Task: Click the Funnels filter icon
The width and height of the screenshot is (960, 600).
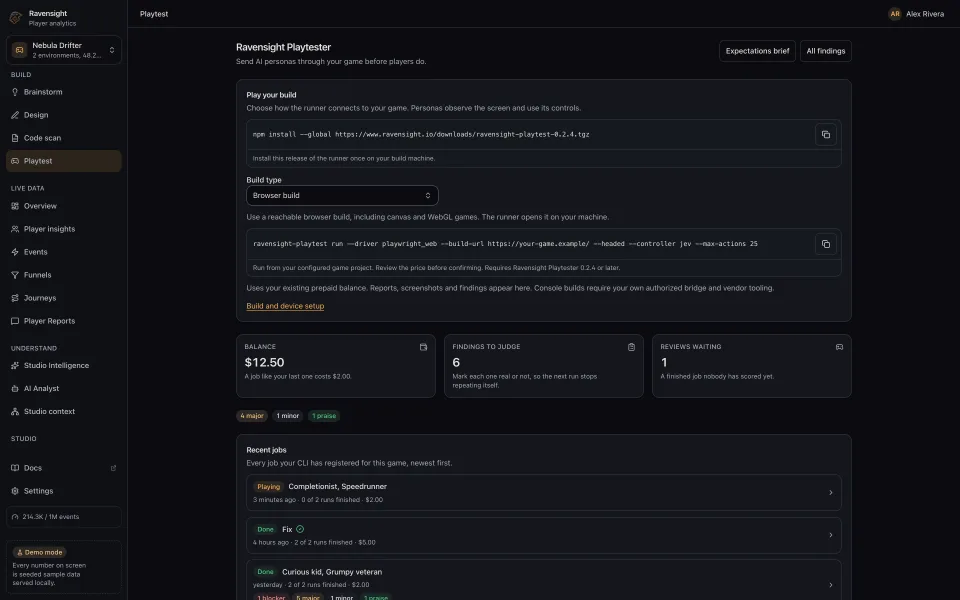Action: [15, 275]
